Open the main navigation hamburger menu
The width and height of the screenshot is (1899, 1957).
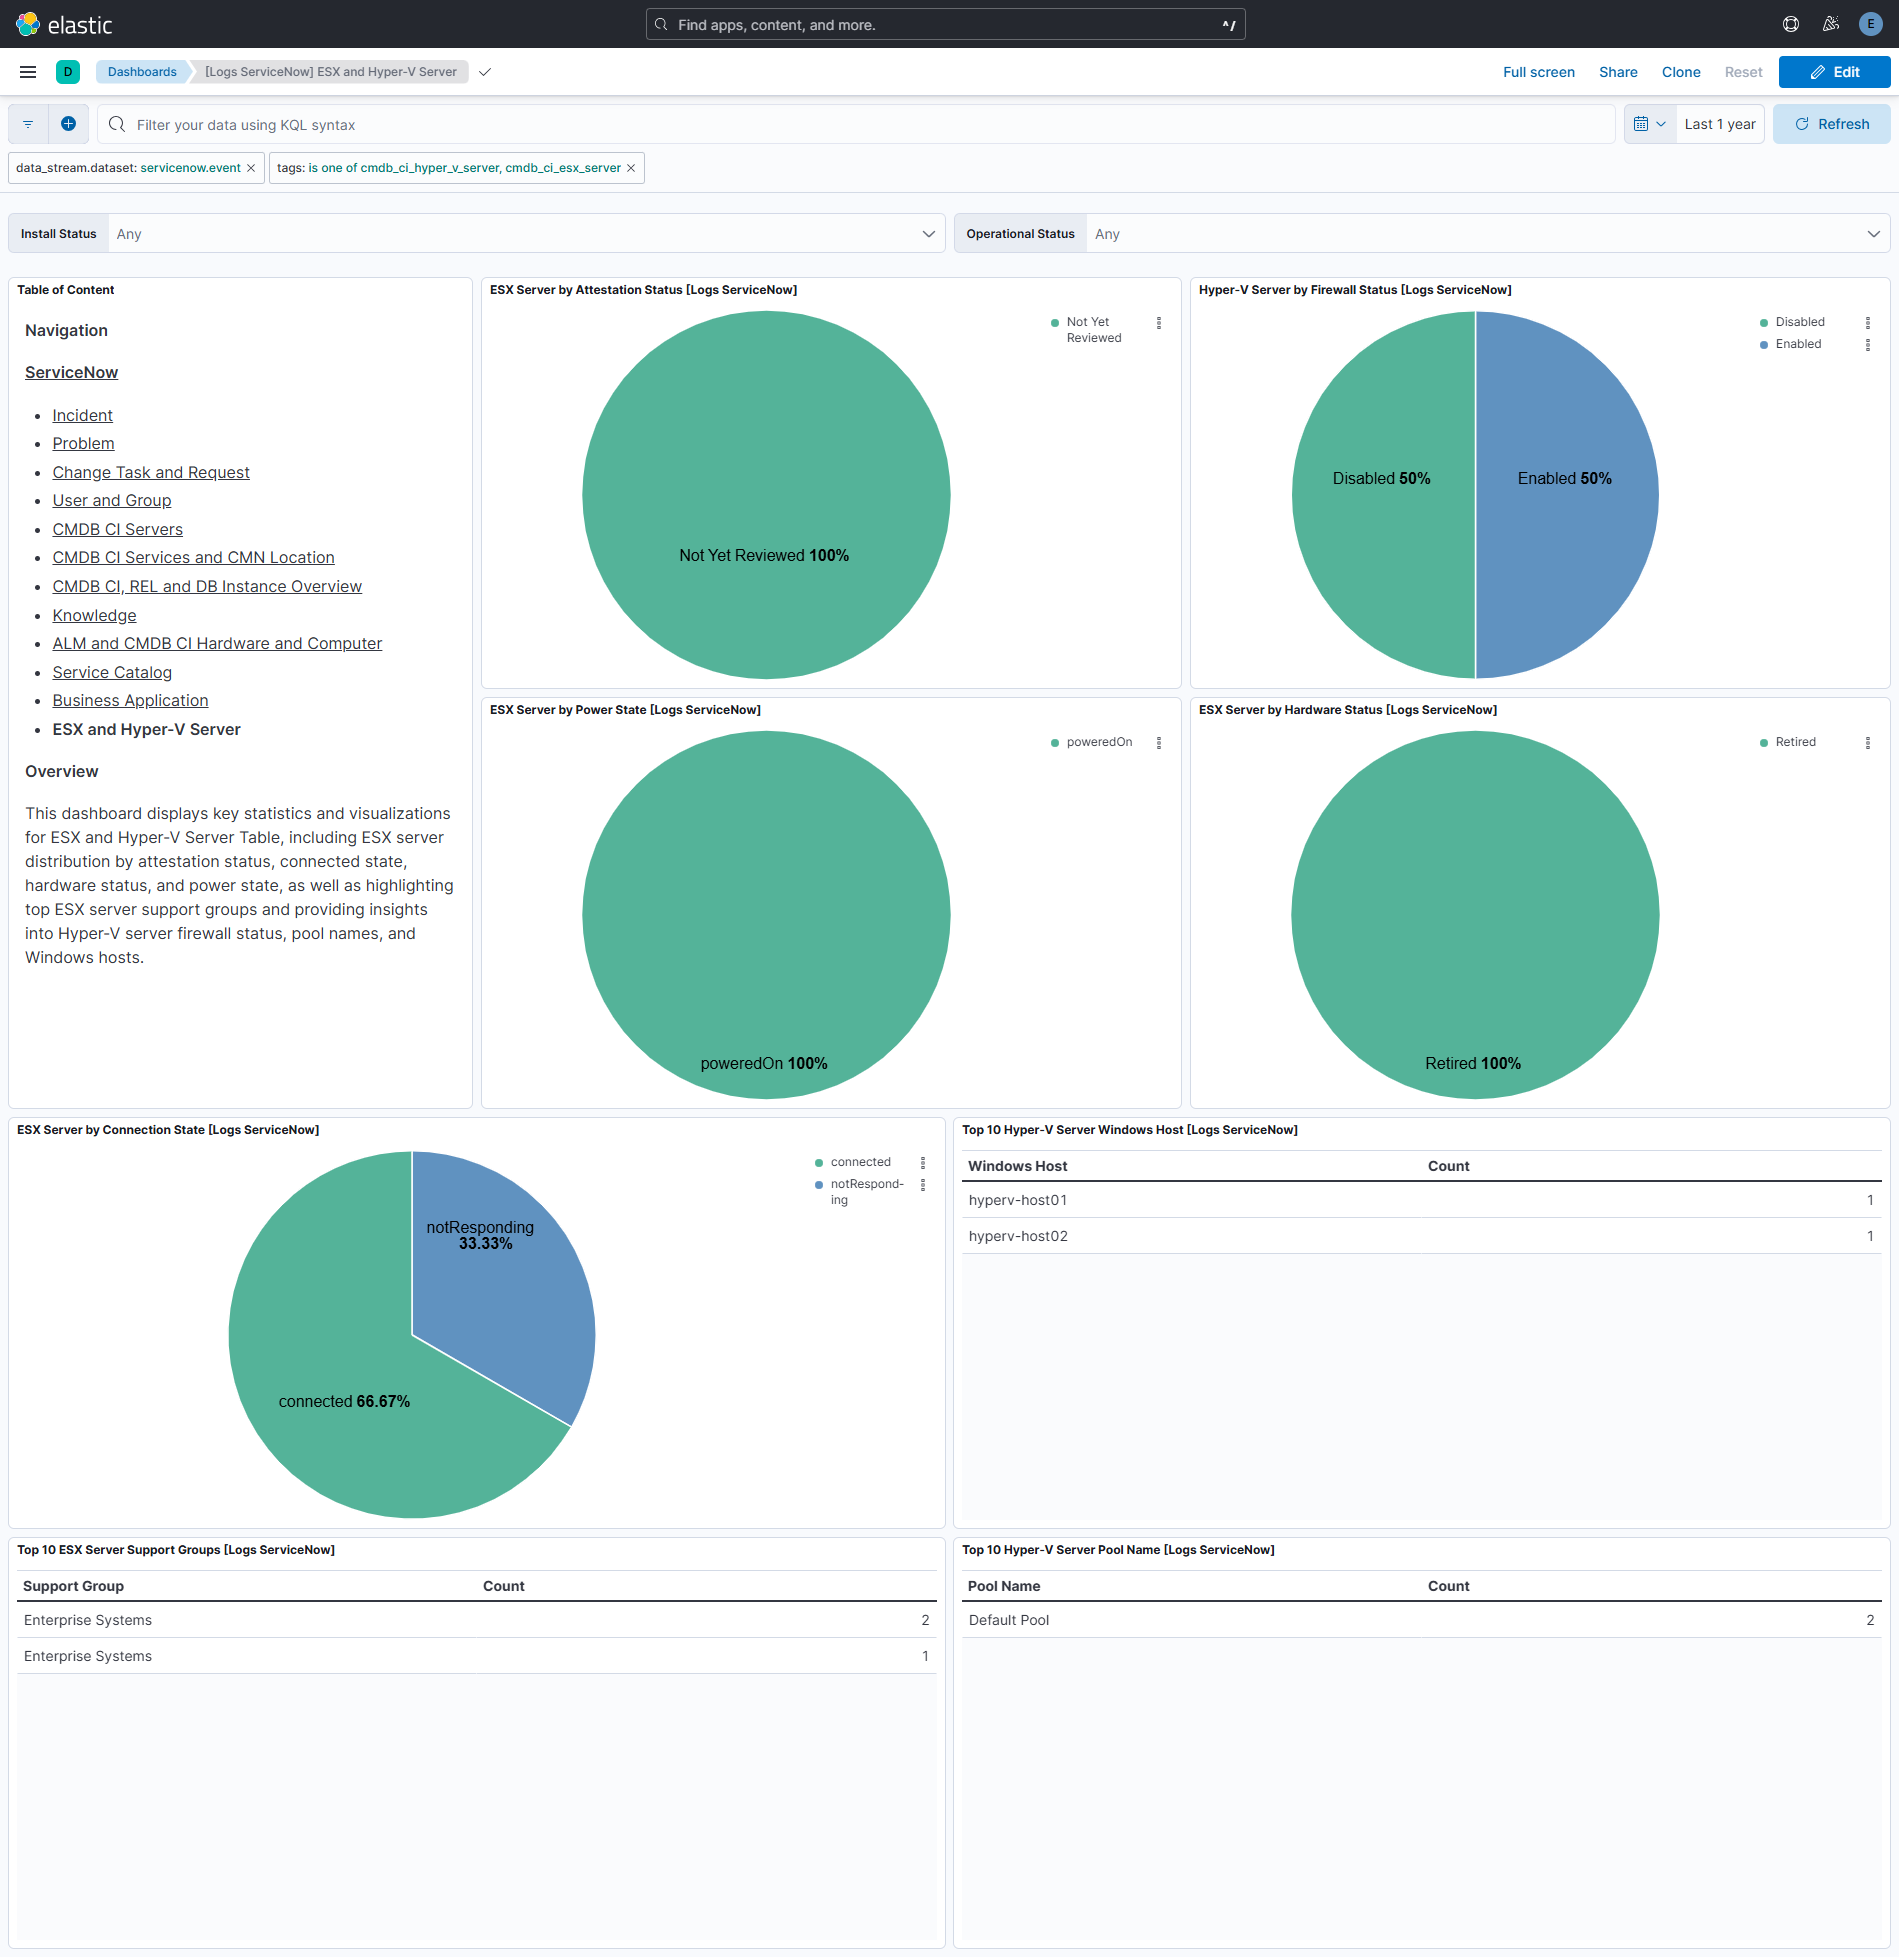27,71
